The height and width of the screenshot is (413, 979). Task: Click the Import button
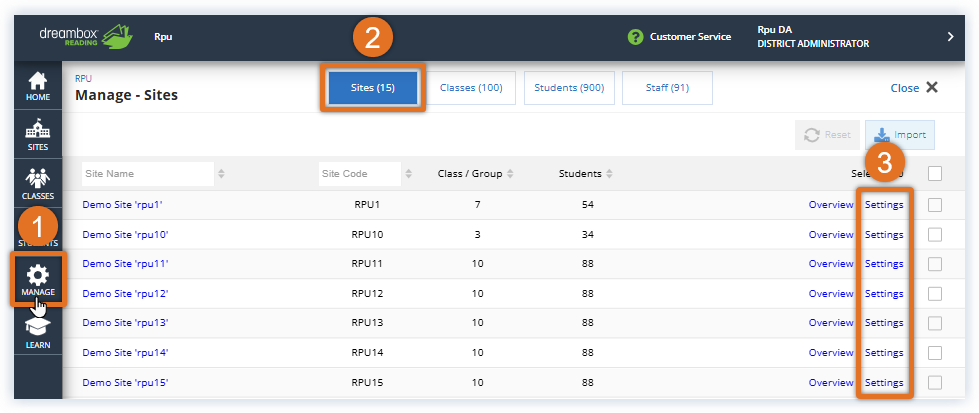point(900,135)
